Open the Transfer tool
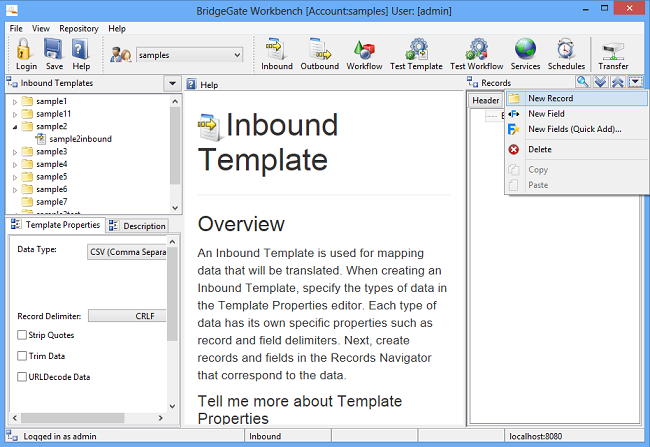This screenshot has width=650, height=447. tap(613, 51)
